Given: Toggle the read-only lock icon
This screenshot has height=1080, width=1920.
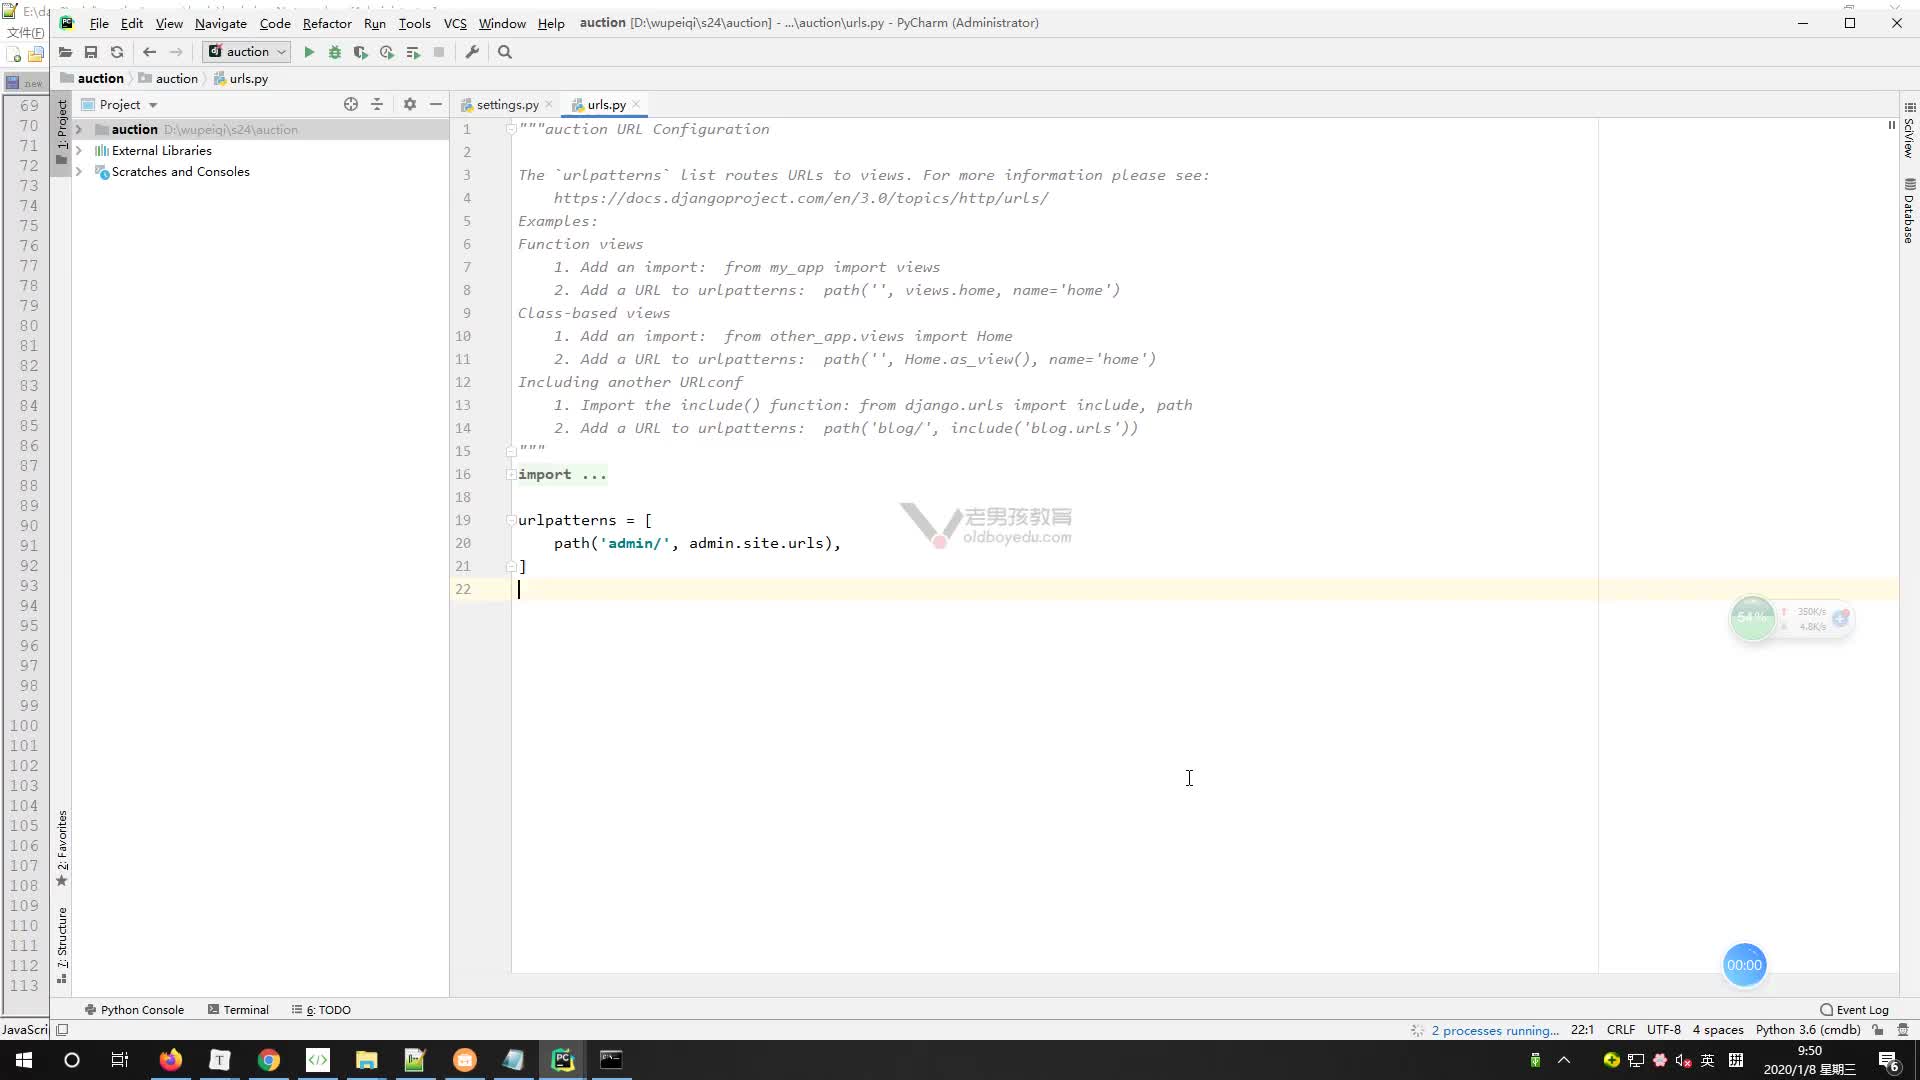Looking at the screenshot, I should [x=1878, y=1030].
